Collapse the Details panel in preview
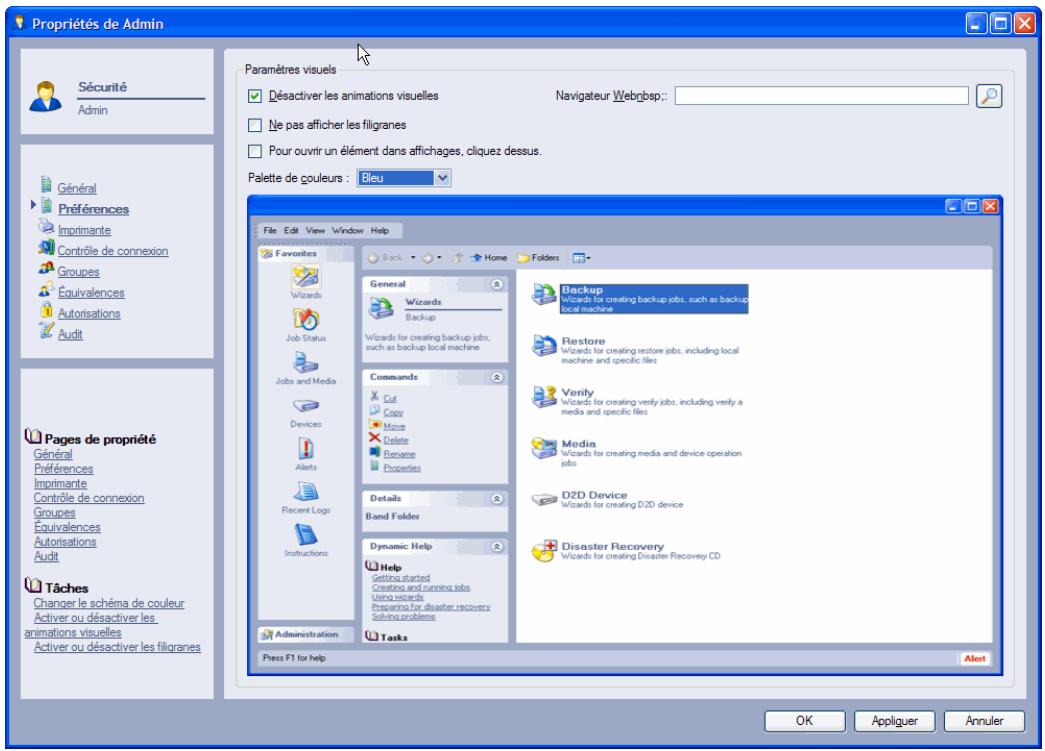This screenshot has height=751, width=1045. pyautogui.click(x=497, y=498)
